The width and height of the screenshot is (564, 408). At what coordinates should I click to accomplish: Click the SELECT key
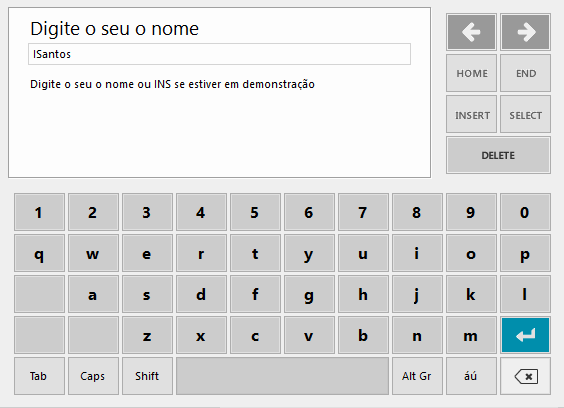coord(525,114)
